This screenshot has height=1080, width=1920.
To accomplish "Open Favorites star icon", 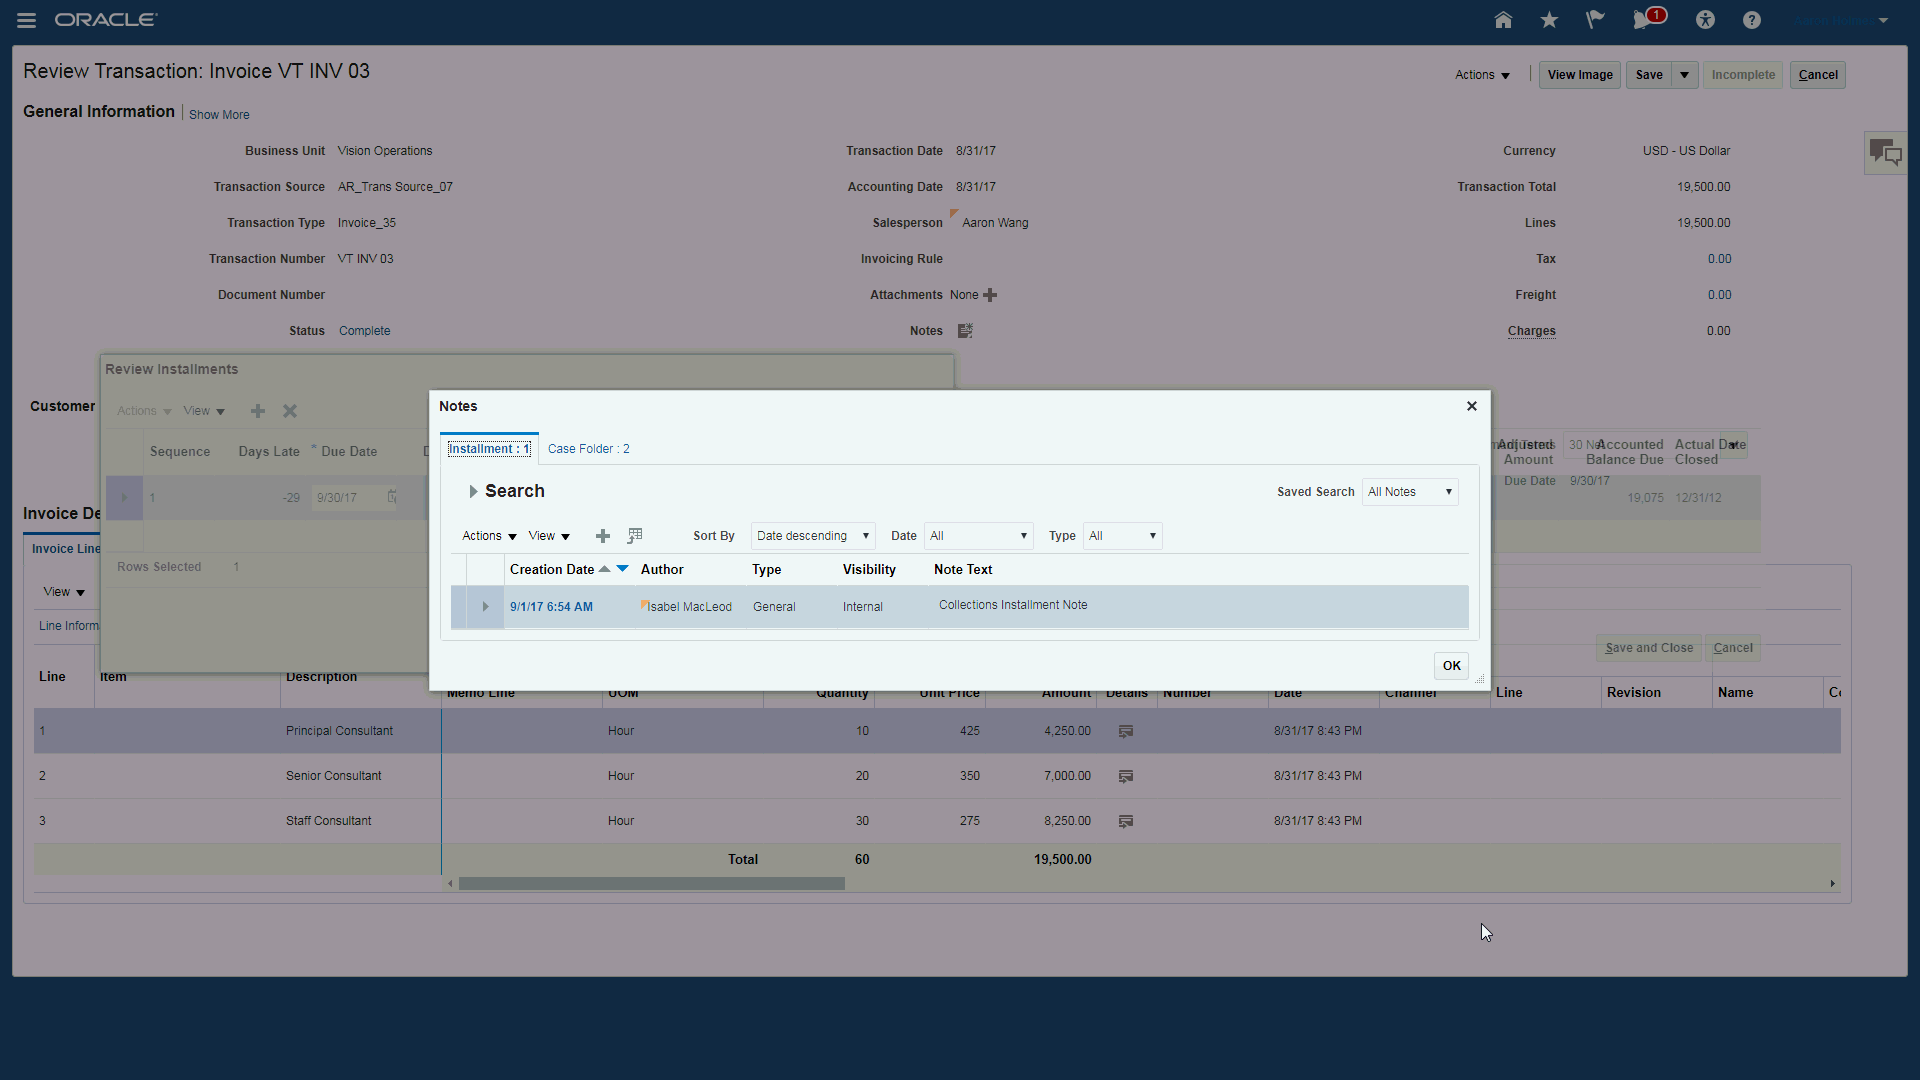I will click(x=1549, y=20).
